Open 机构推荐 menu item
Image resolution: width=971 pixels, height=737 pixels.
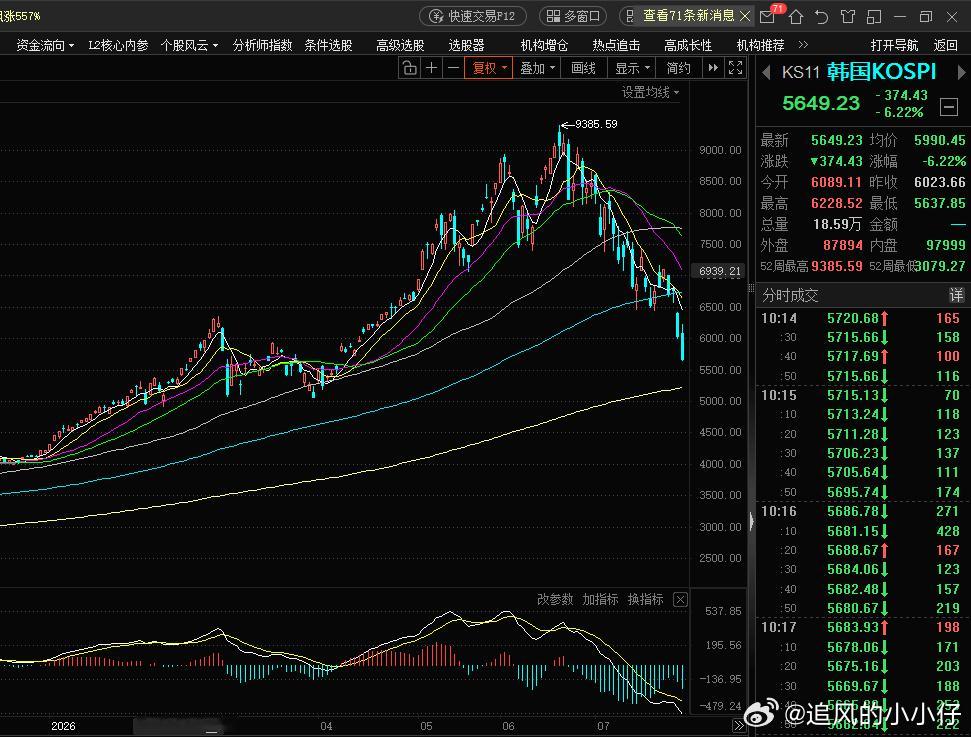(x=760, y=45)
